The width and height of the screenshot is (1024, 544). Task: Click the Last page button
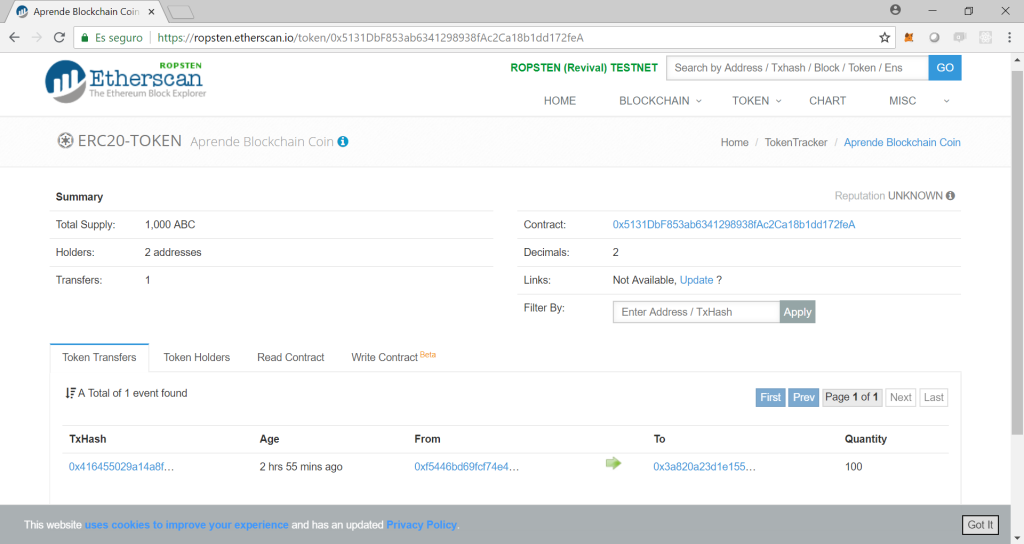pyautogui.click(x=934, y=397)
